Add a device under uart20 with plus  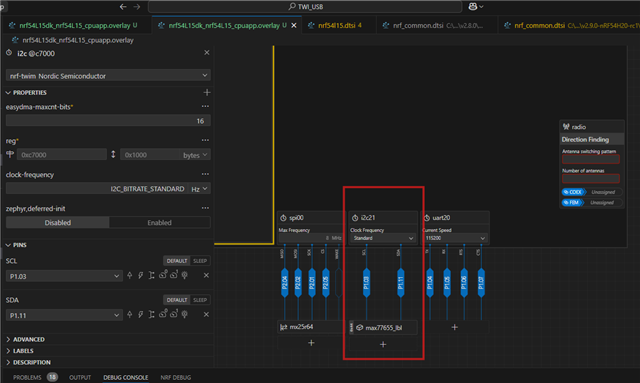(454, 327)
